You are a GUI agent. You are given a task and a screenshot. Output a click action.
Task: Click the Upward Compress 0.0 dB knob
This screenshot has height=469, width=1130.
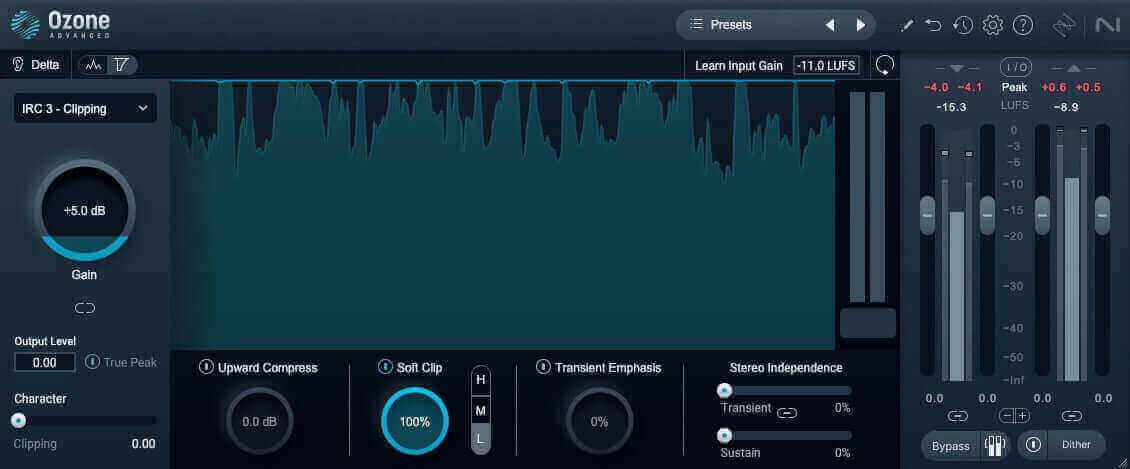259,421
